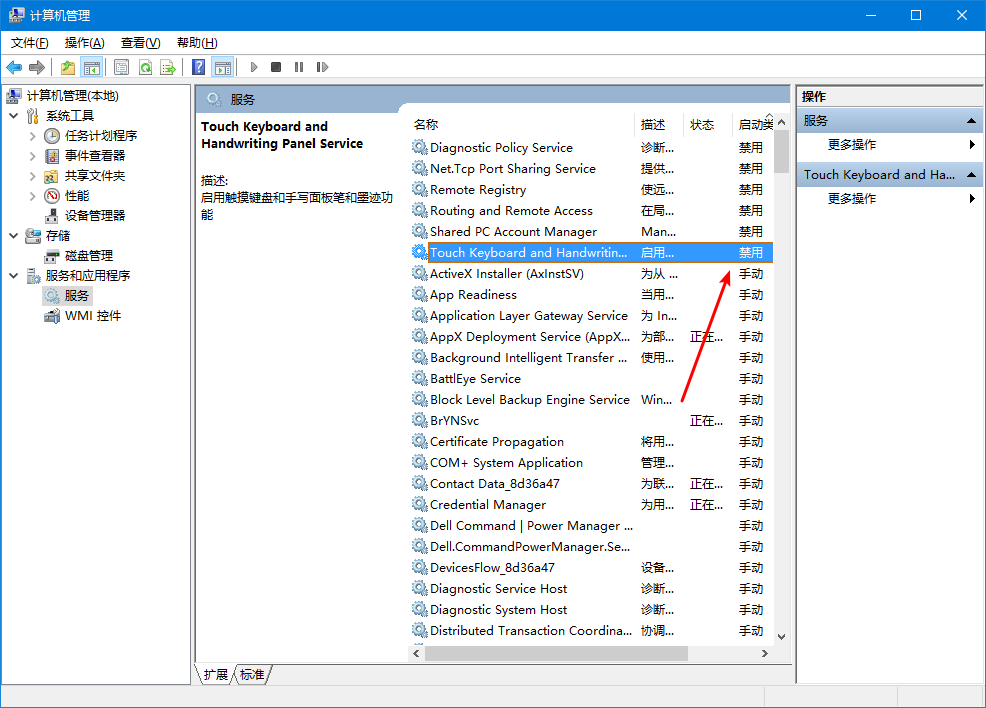The height and width of the screenshot is (708, 986).
Task: Open Help via the blue question-mark icon
Action: pyautogui.click(x=199, y=67)
